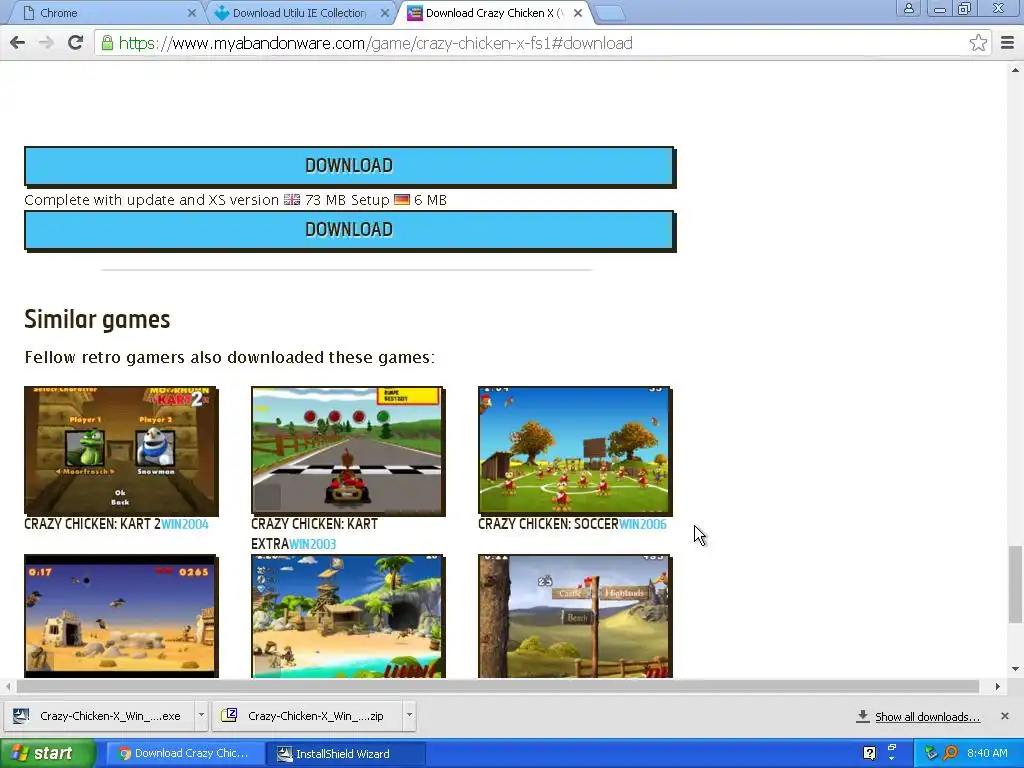Screen dimensions: 1024x768
Task: Click the horizontal scroll left arrow
Action: click(x=8, y=686)
